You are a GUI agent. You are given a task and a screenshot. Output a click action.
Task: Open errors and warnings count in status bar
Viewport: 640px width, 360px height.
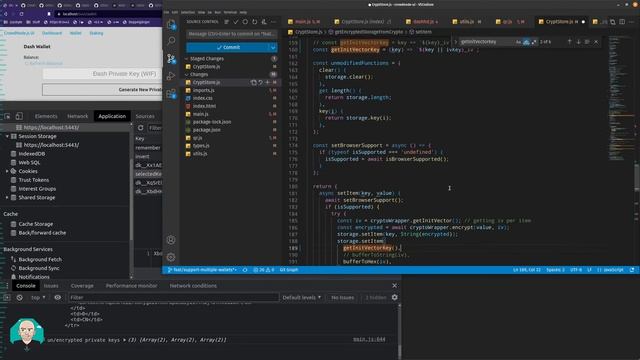point(264,270)
